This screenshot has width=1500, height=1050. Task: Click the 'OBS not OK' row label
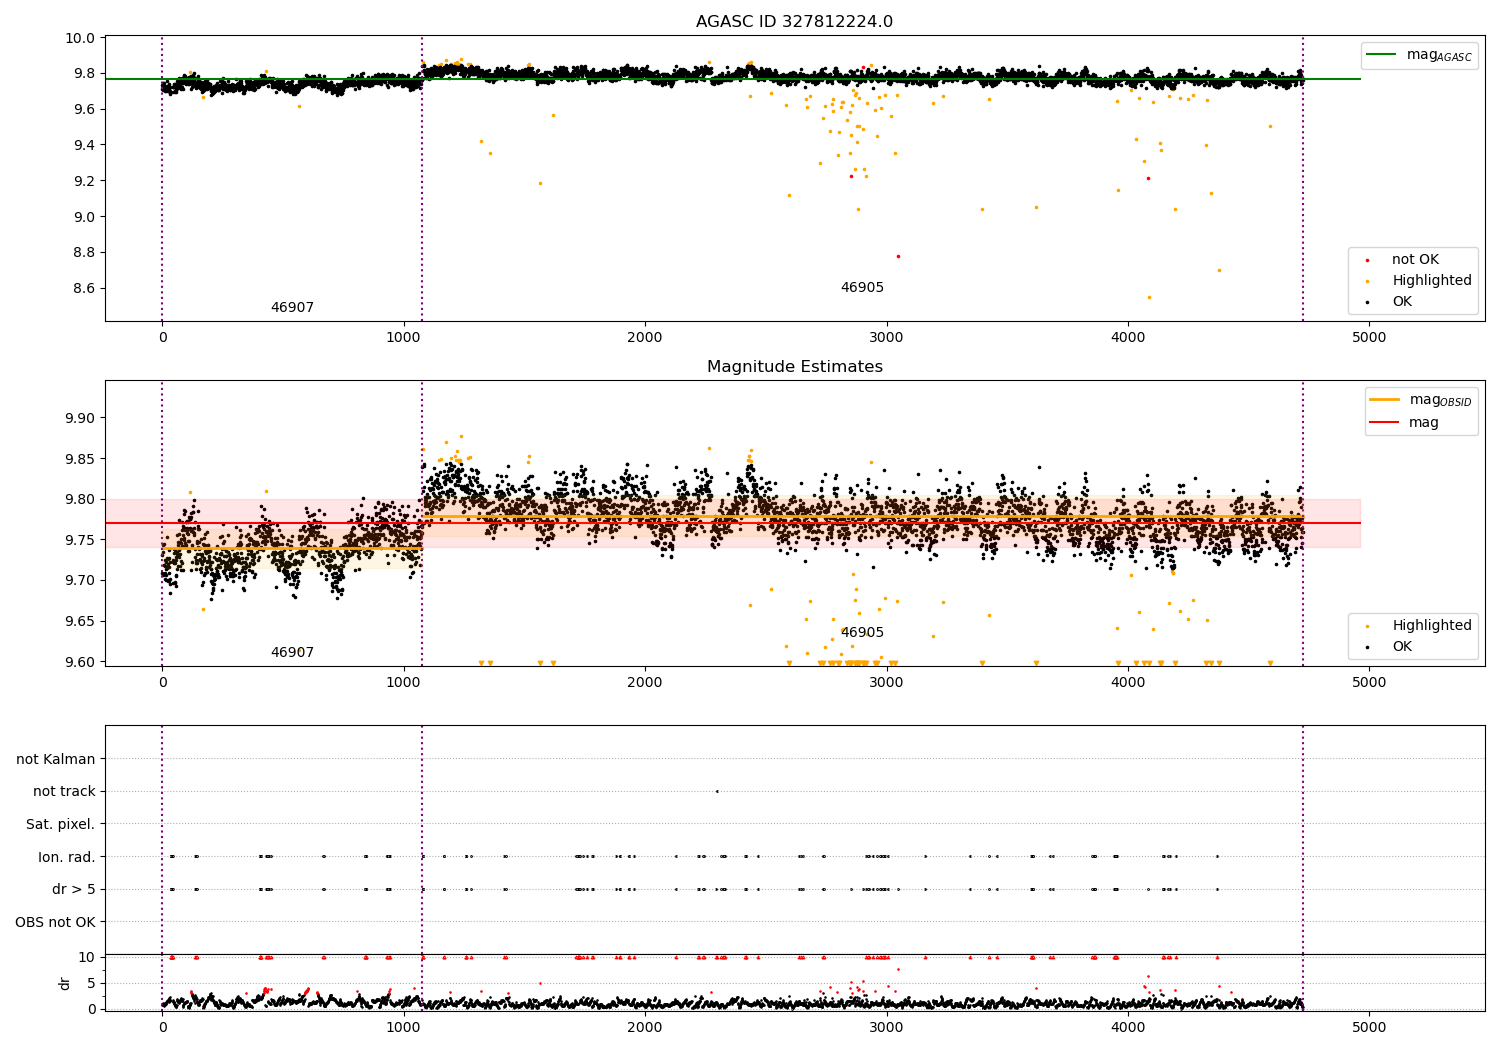click(x=55, y=922)
